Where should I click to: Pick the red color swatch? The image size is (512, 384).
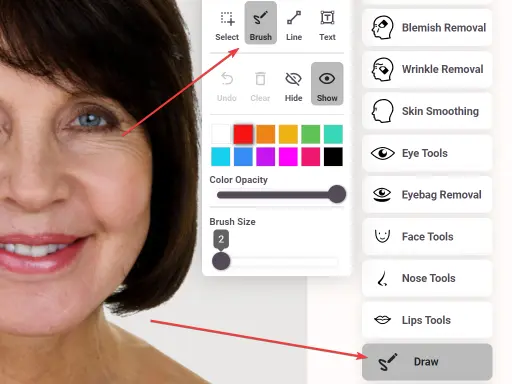coord(243,134)
